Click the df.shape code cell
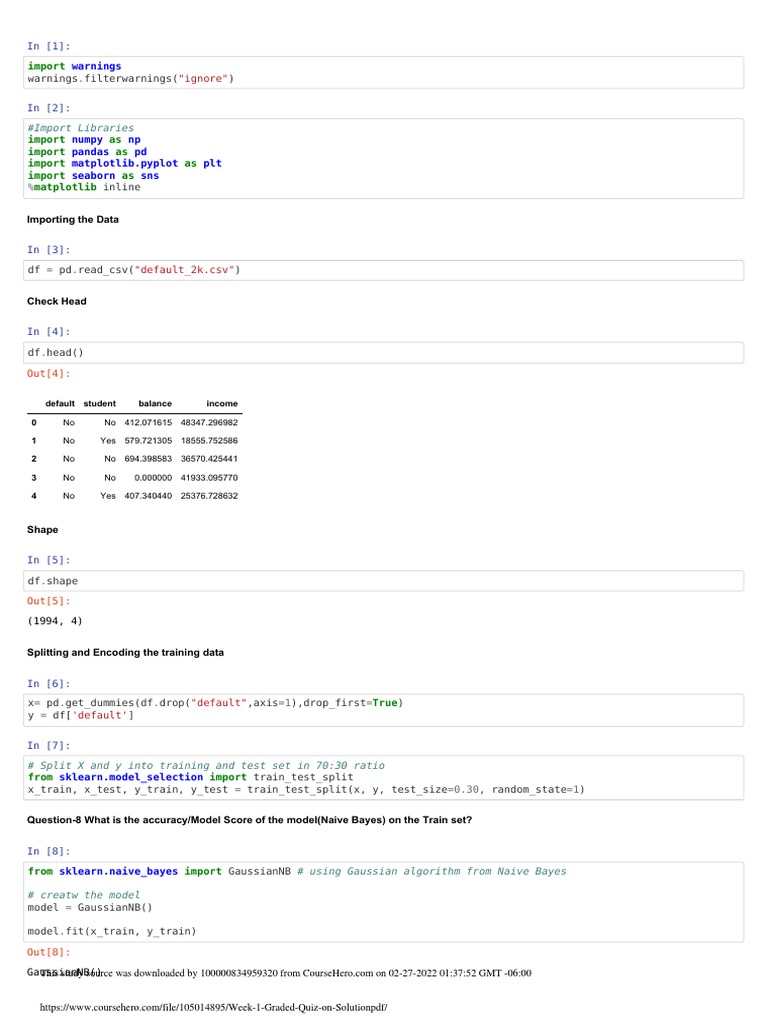This screenshot has width=768, height=1024. pos(383,581)
